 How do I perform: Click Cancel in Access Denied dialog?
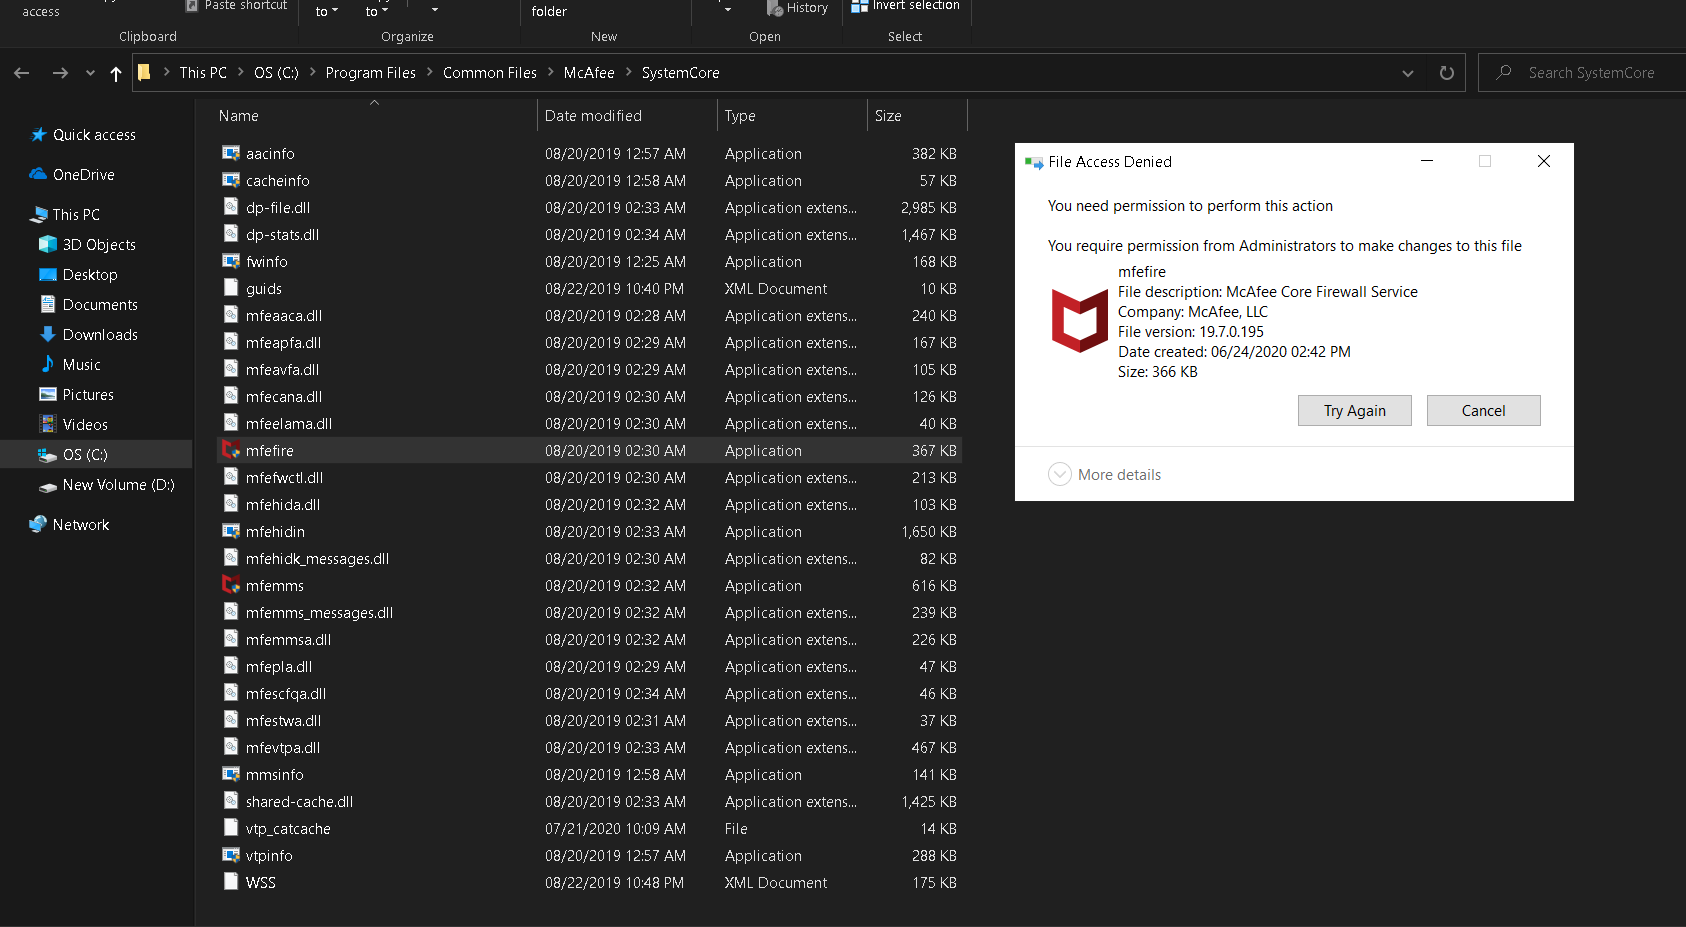click(x=1483, y=411)
